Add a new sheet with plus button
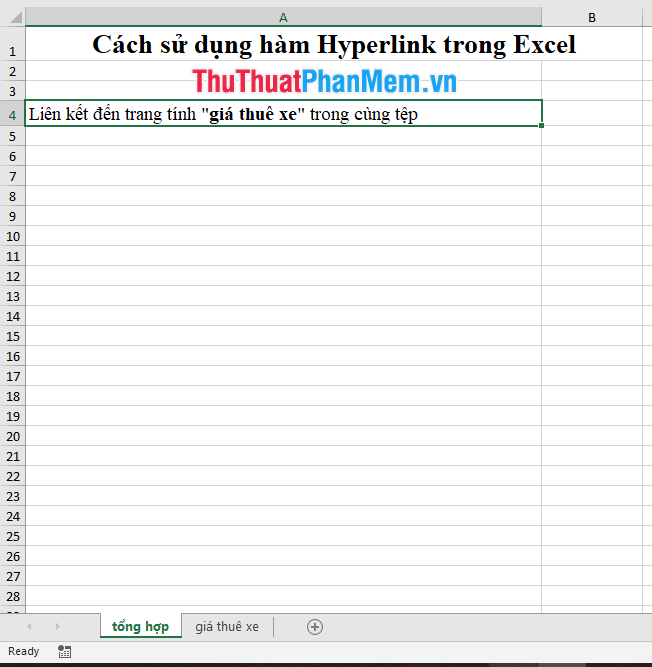 click(x=315, y=627)
